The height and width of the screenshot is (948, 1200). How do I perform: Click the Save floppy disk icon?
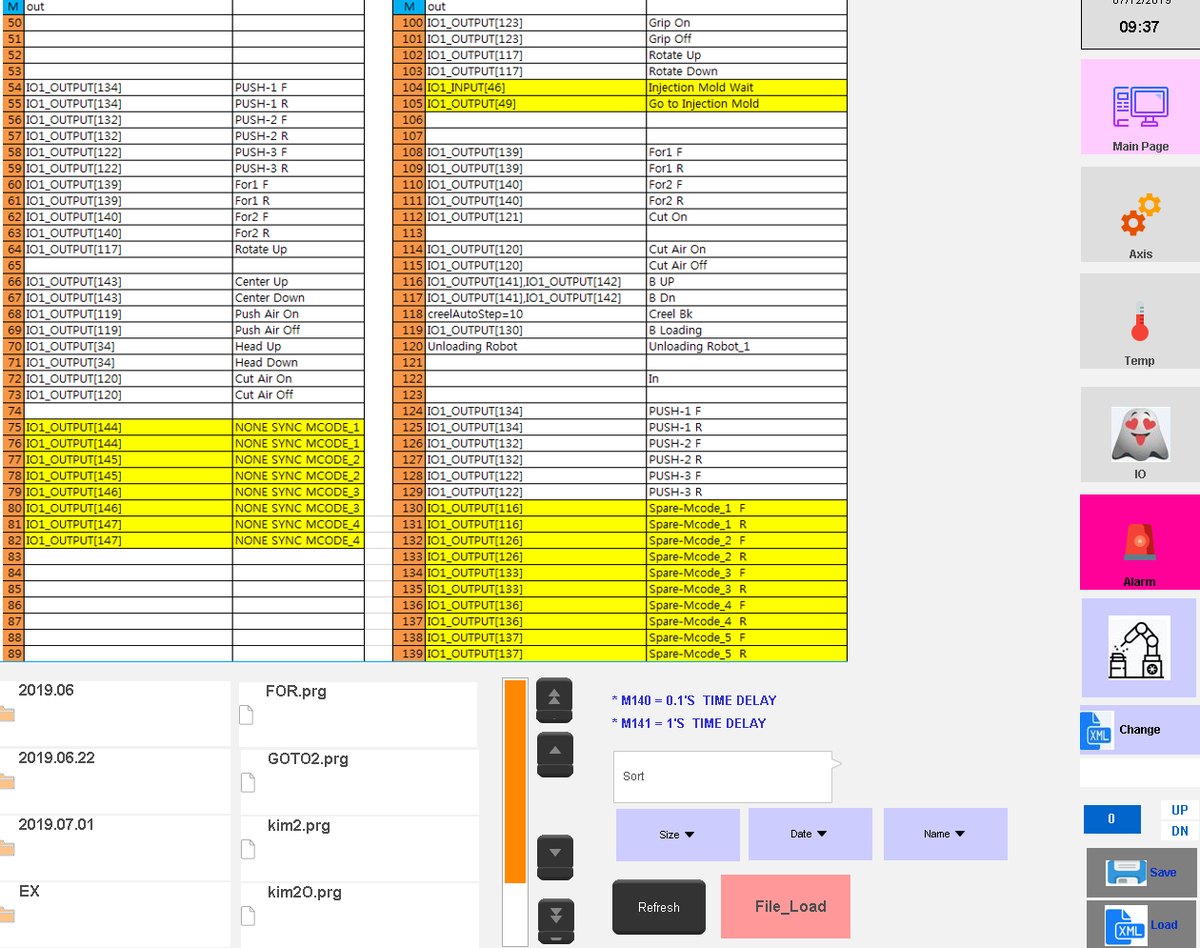click(1125, 873)
